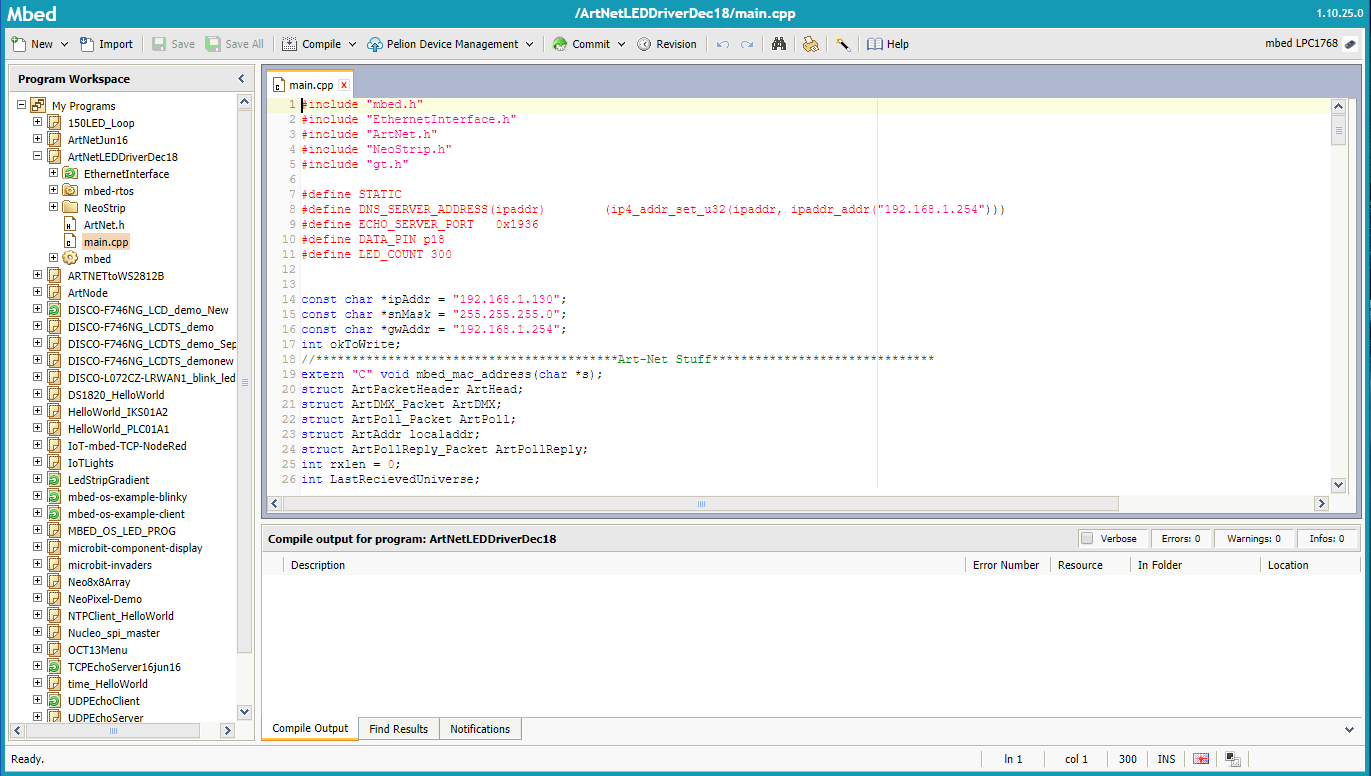1371x776 pixels.
Task: Open the Notifications tab
Action: (x=480, y=729)
